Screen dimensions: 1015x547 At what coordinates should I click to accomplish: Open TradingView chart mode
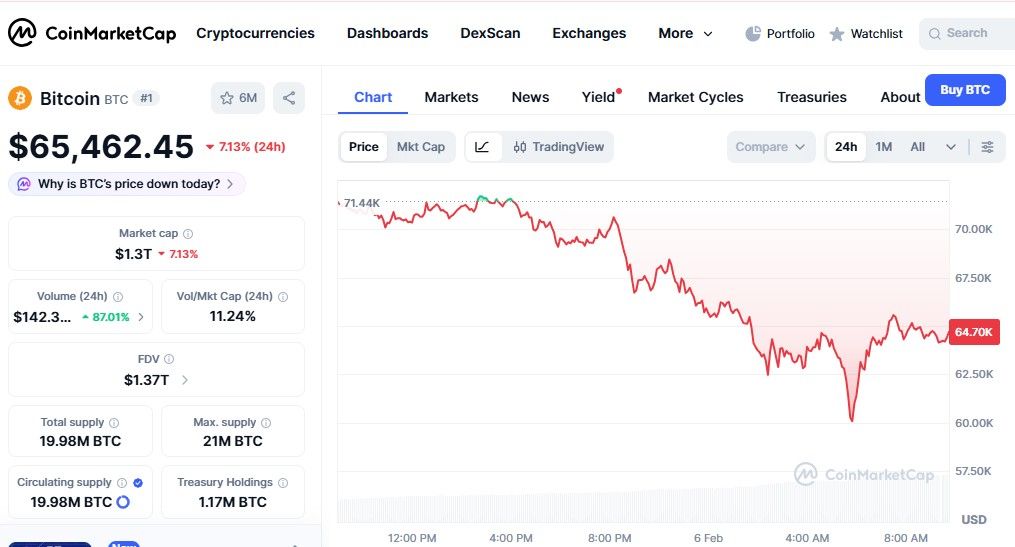pyautogui.click(x=558, y=147)
